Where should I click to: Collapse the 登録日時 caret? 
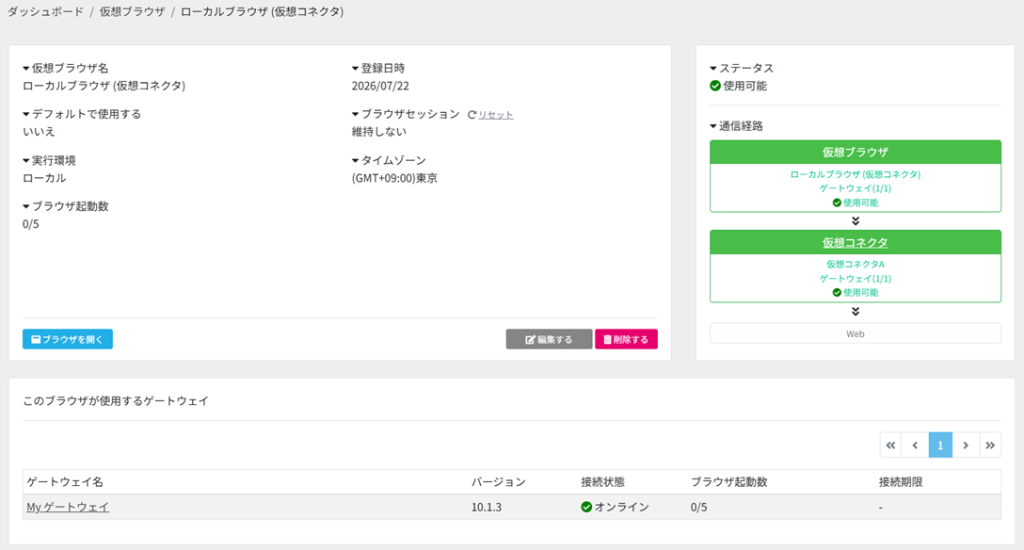[355, 69]
